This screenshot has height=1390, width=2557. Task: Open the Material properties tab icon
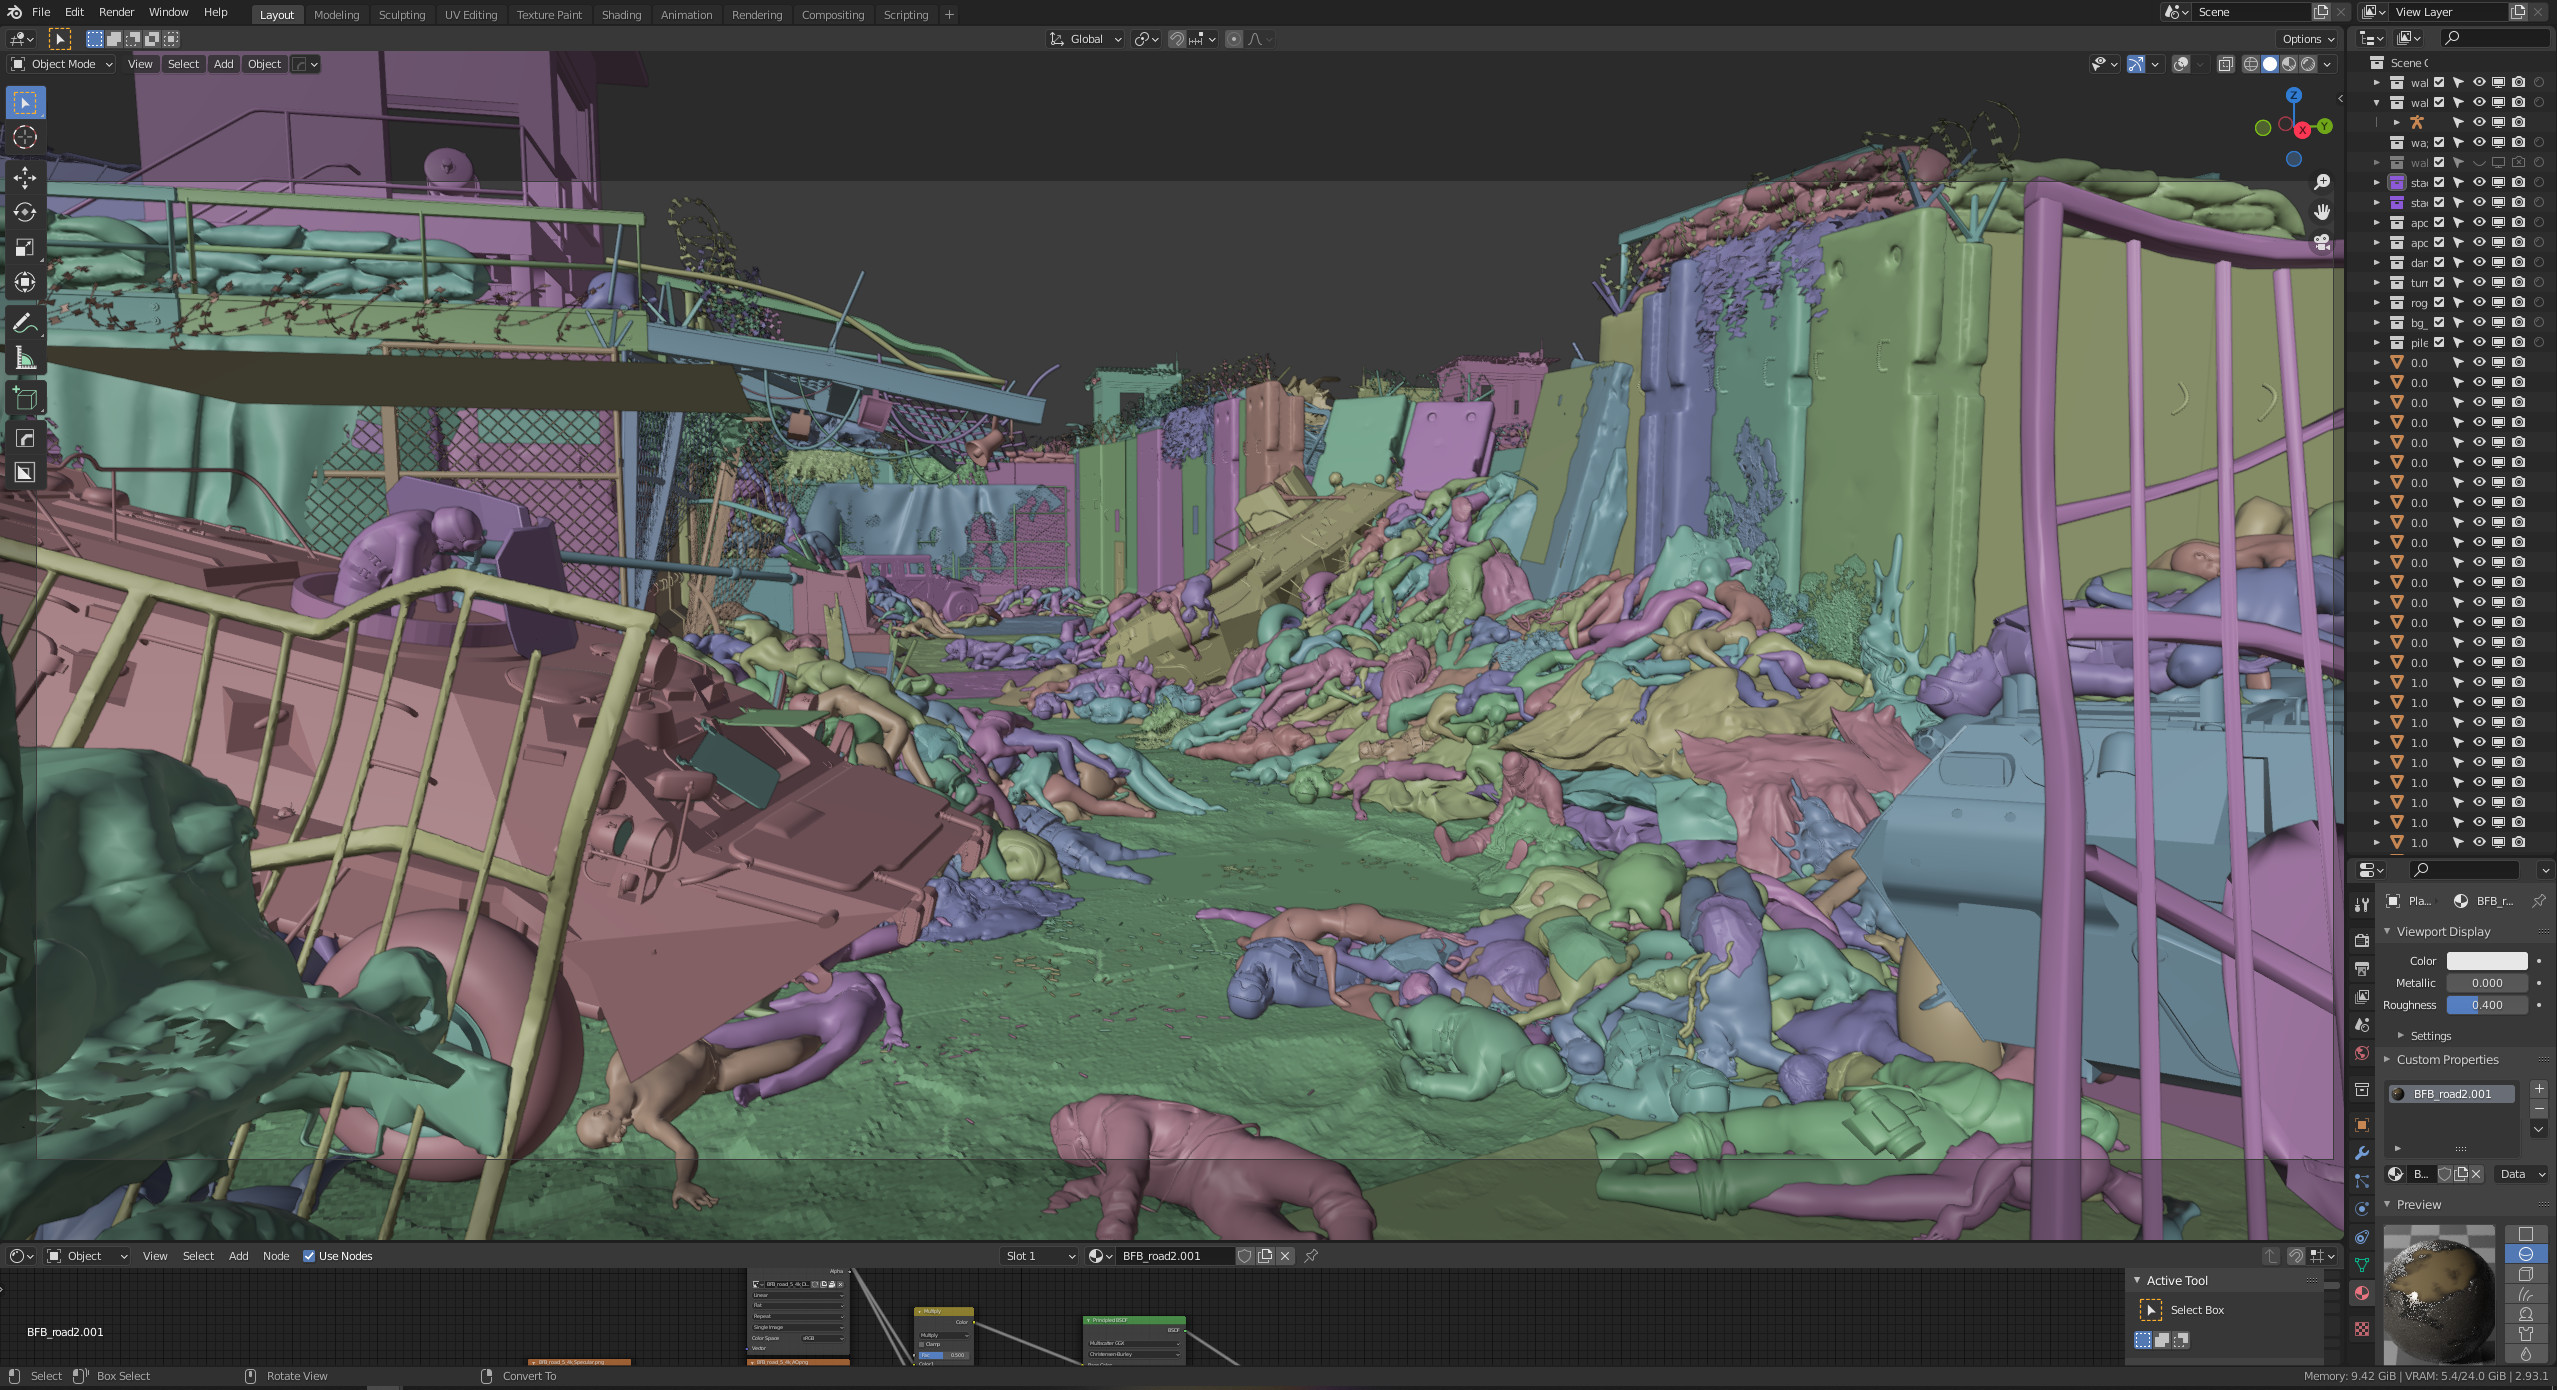(2362, 1293)
